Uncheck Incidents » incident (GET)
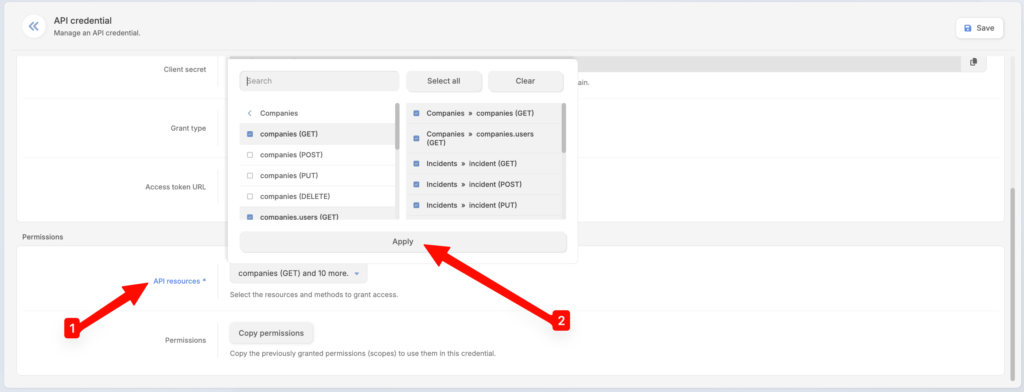Screen dimensions: 1024x392 pos(416,163)
